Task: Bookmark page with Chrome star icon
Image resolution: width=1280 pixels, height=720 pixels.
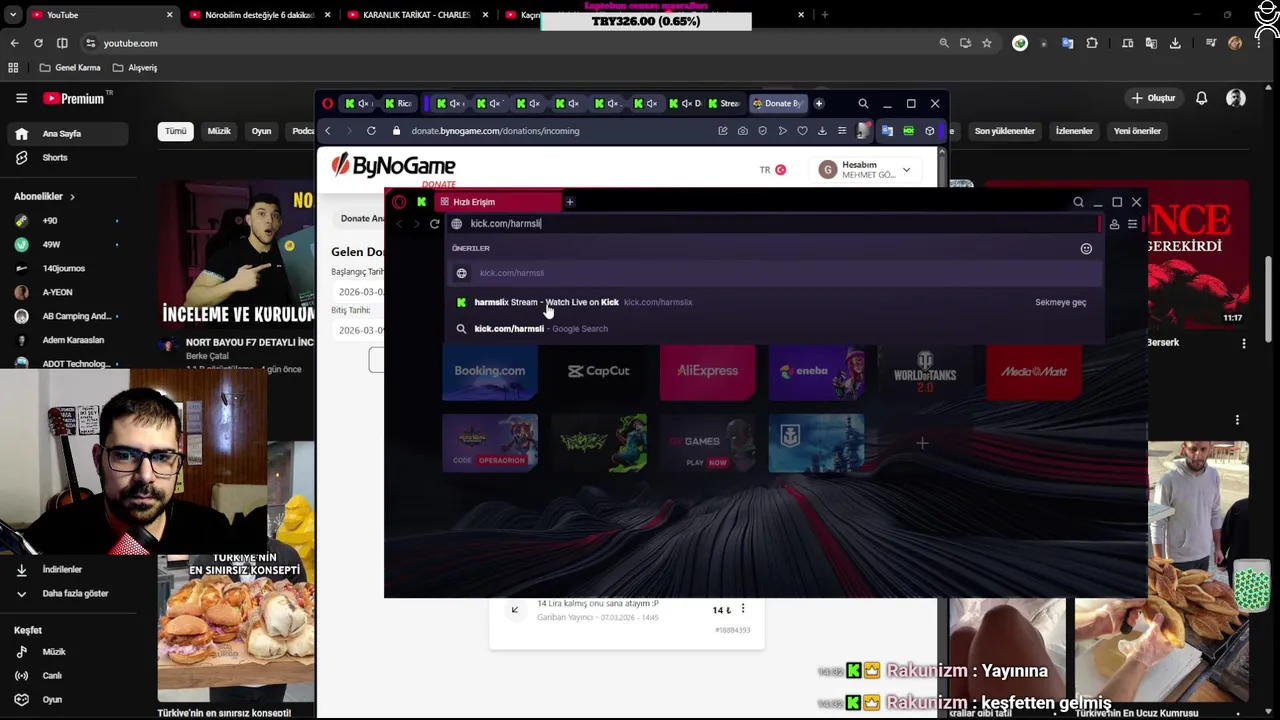Action: coord(987,43)
